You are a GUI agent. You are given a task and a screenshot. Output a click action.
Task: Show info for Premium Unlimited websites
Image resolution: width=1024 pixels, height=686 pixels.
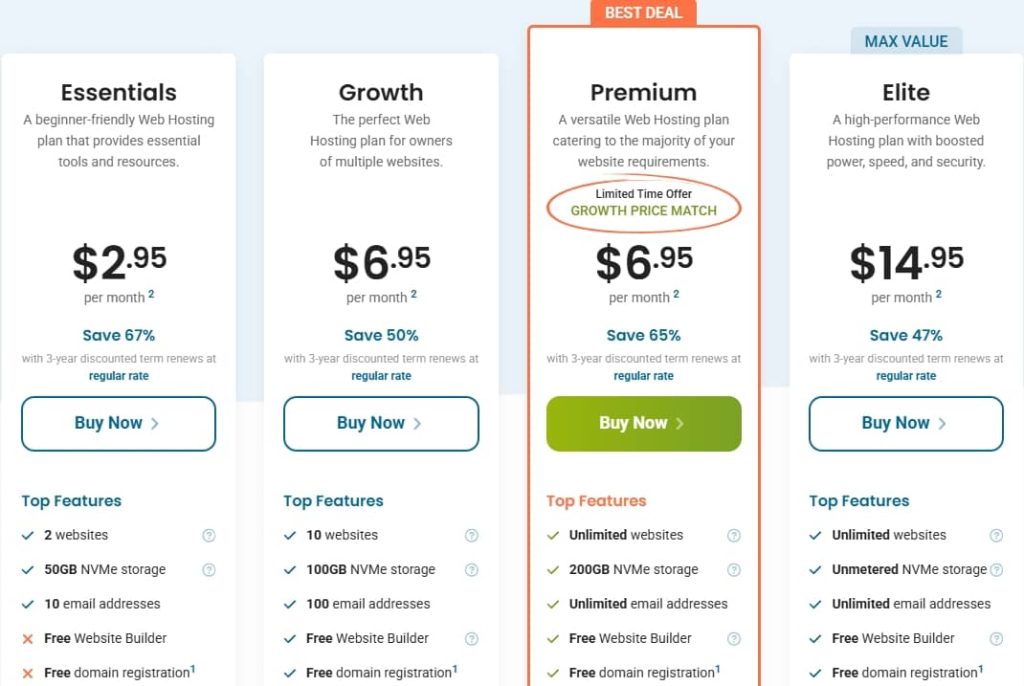click(734, 535)
